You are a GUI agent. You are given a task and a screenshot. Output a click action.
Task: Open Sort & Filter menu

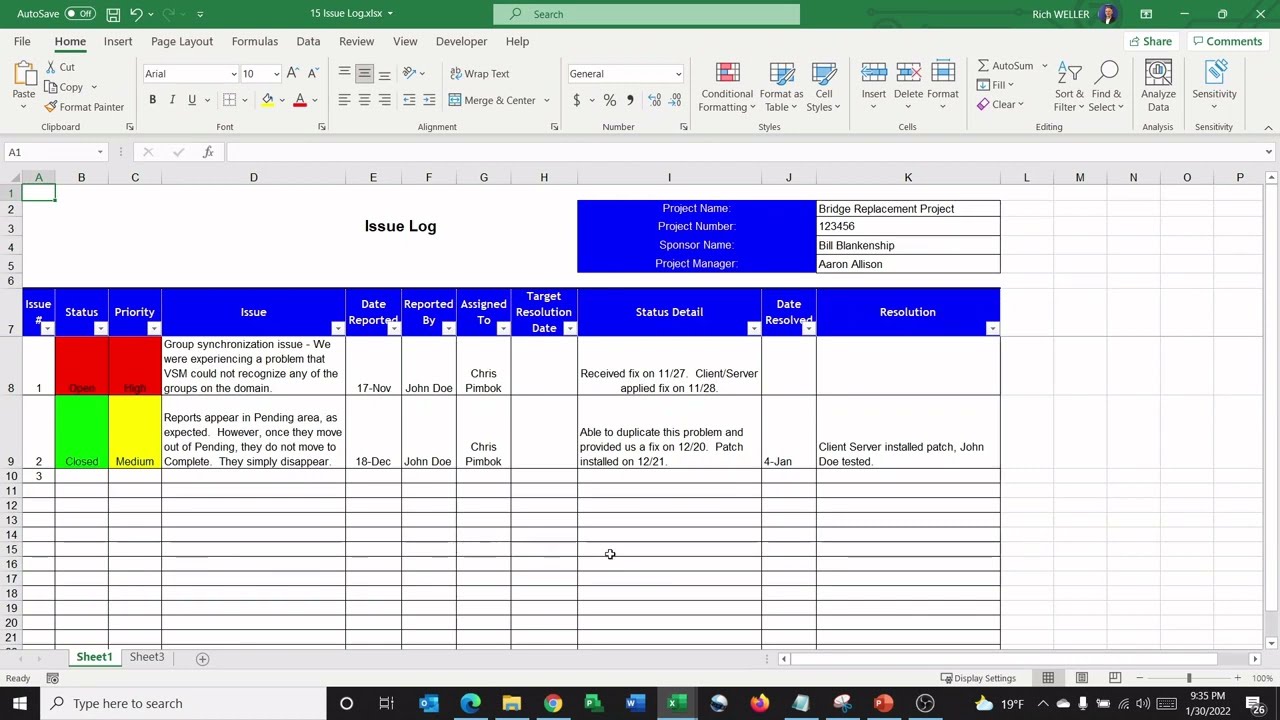pos(1069,88)
